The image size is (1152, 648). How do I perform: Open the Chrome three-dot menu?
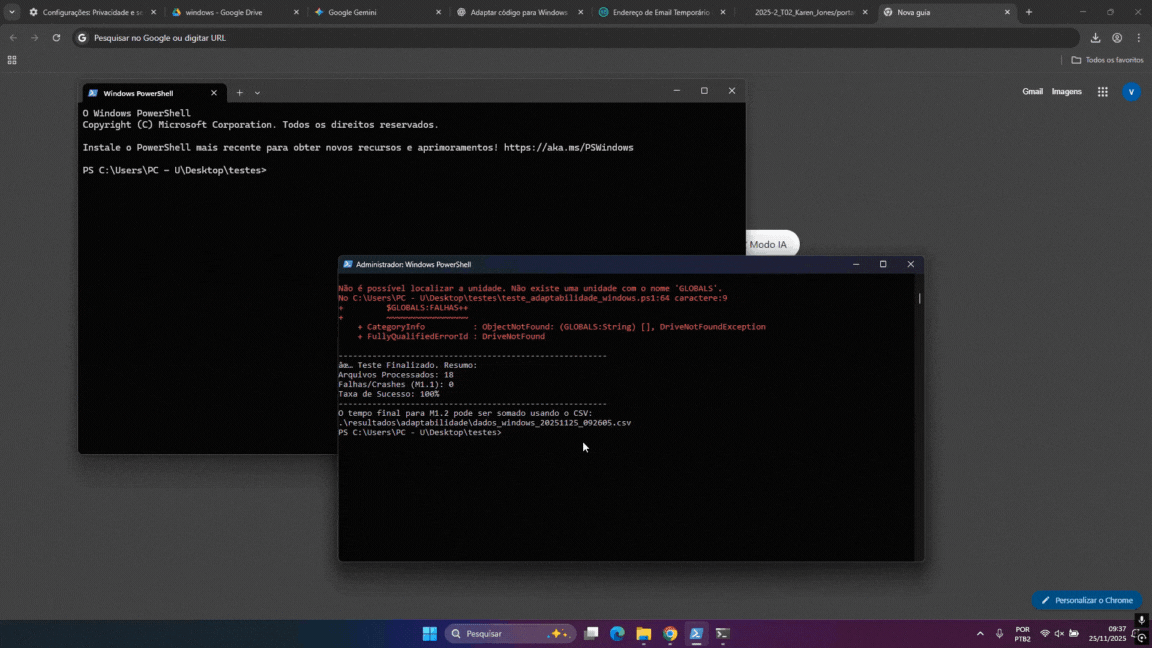(x=1138, y=38)
